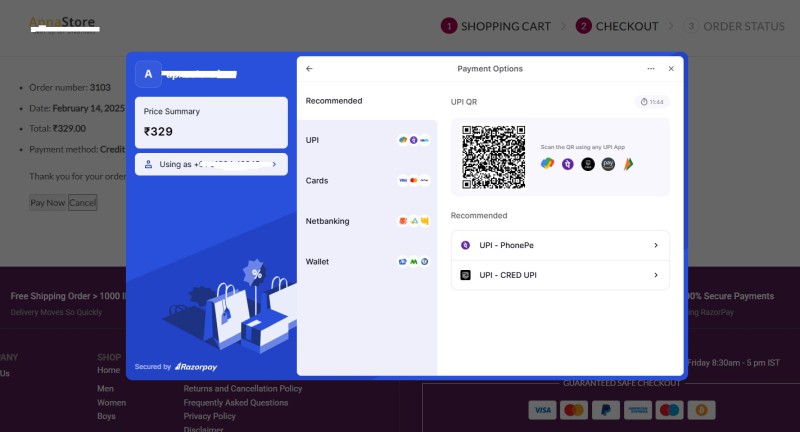Screen dimensions: 800x432
Task: Expand the UPI - PhonePe row chevron
Action: tap(656, 245)
